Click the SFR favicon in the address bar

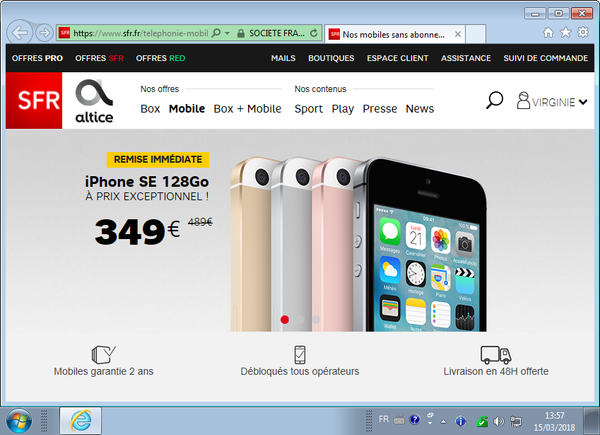(x=65, y=33)
